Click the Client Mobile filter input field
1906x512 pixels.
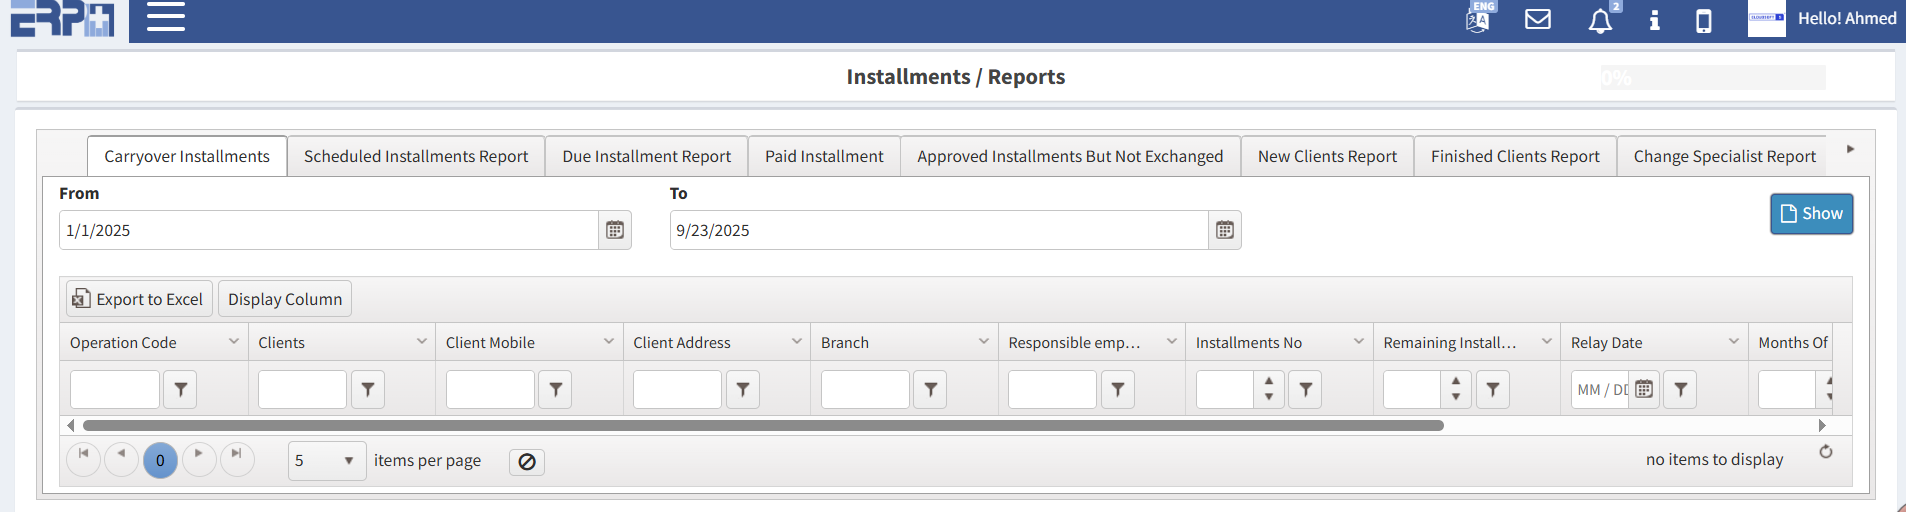coord(490,390)
